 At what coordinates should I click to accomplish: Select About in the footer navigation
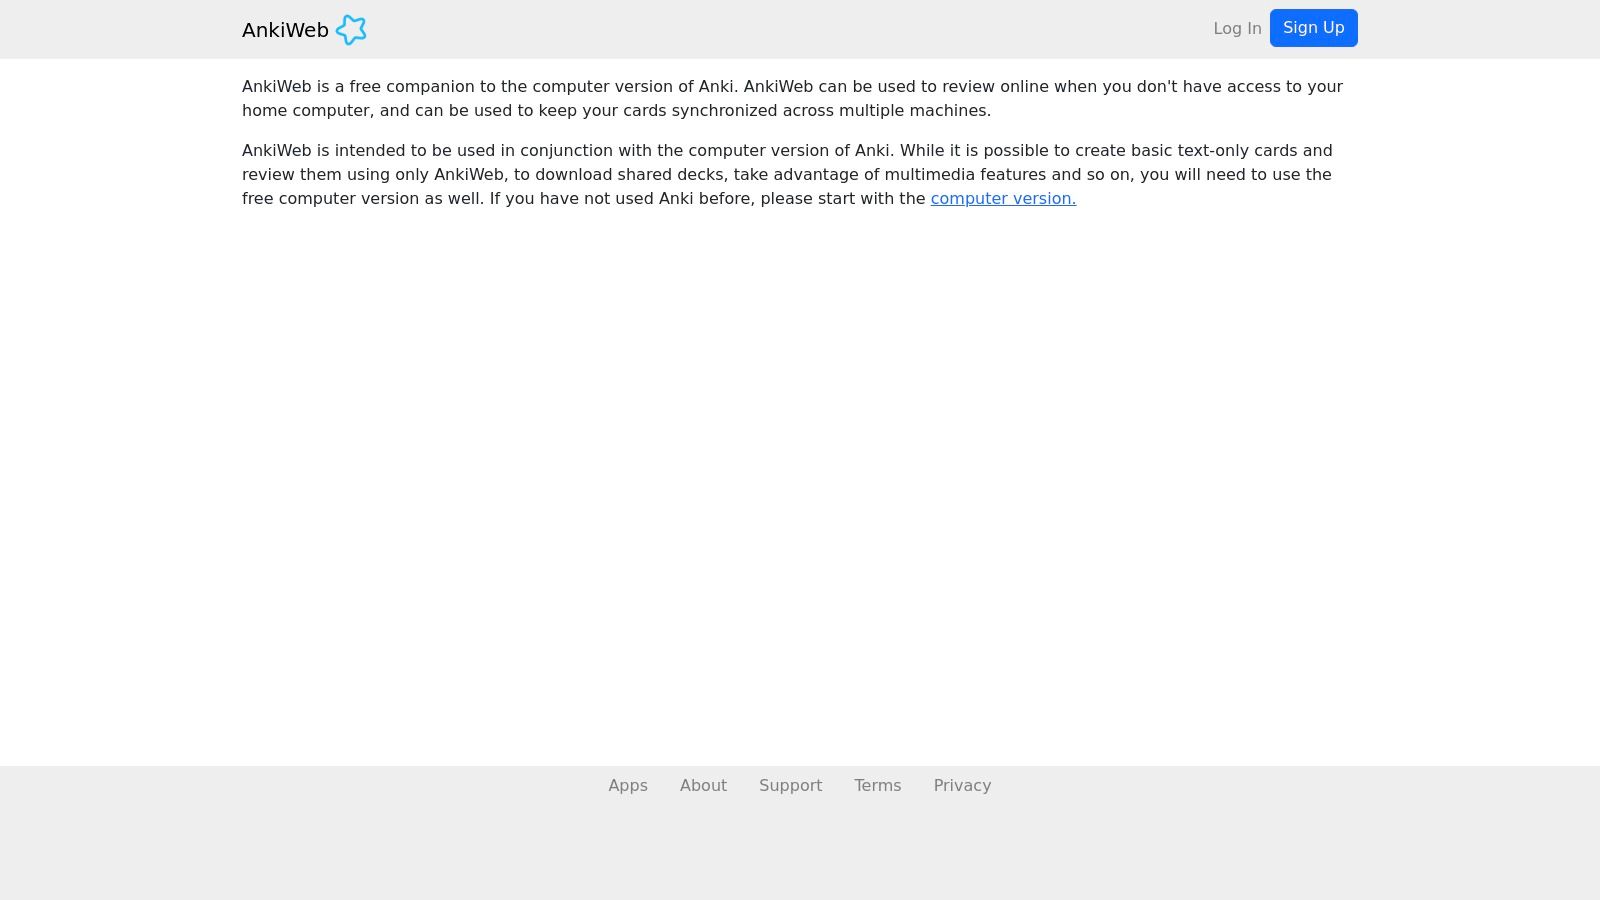[x=703, y=785]
